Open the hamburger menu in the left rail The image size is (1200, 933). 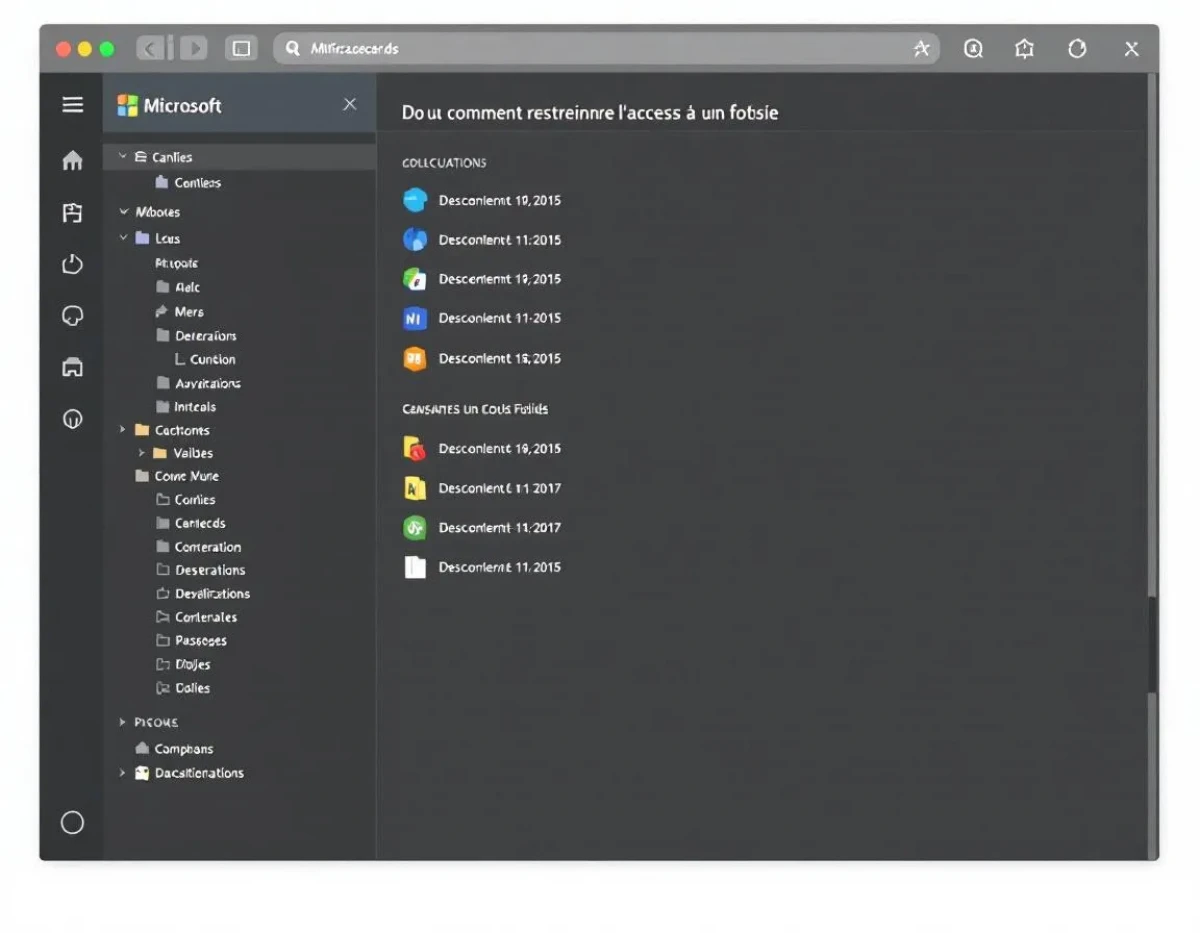72,104
